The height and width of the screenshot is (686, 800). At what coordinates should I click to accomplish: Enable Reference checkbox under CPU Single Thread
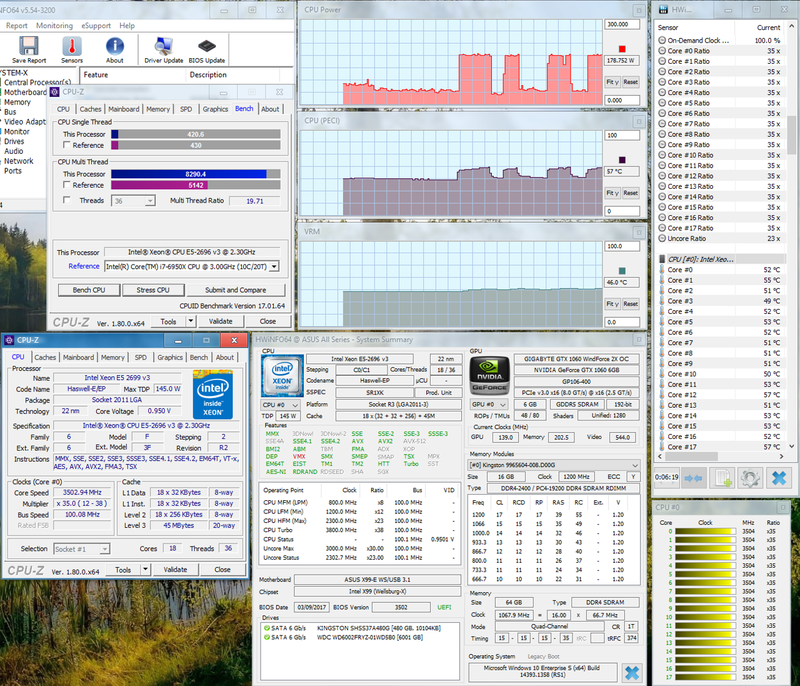coord(66,145)
